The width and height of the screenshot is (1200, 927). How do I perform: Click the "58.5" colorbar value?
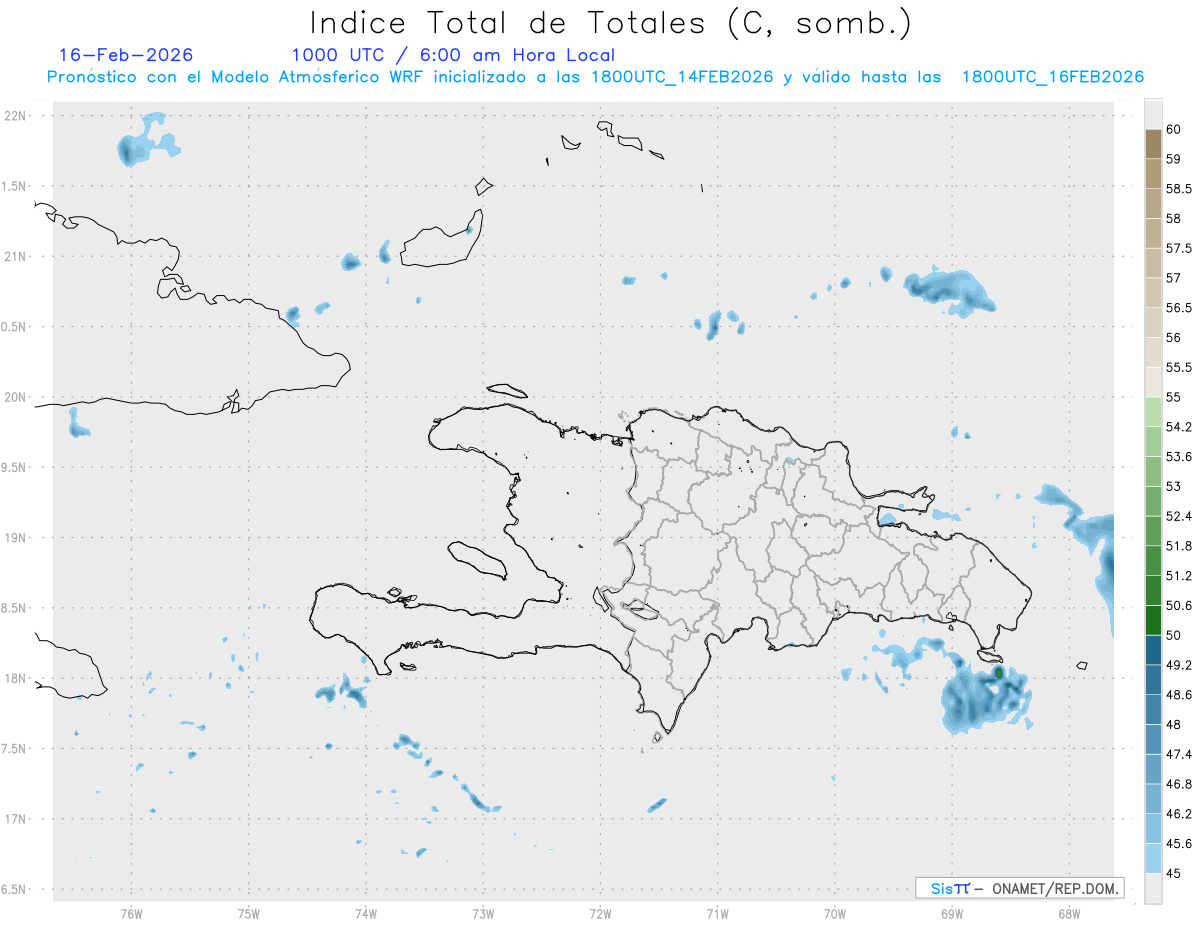(1179, 189)
